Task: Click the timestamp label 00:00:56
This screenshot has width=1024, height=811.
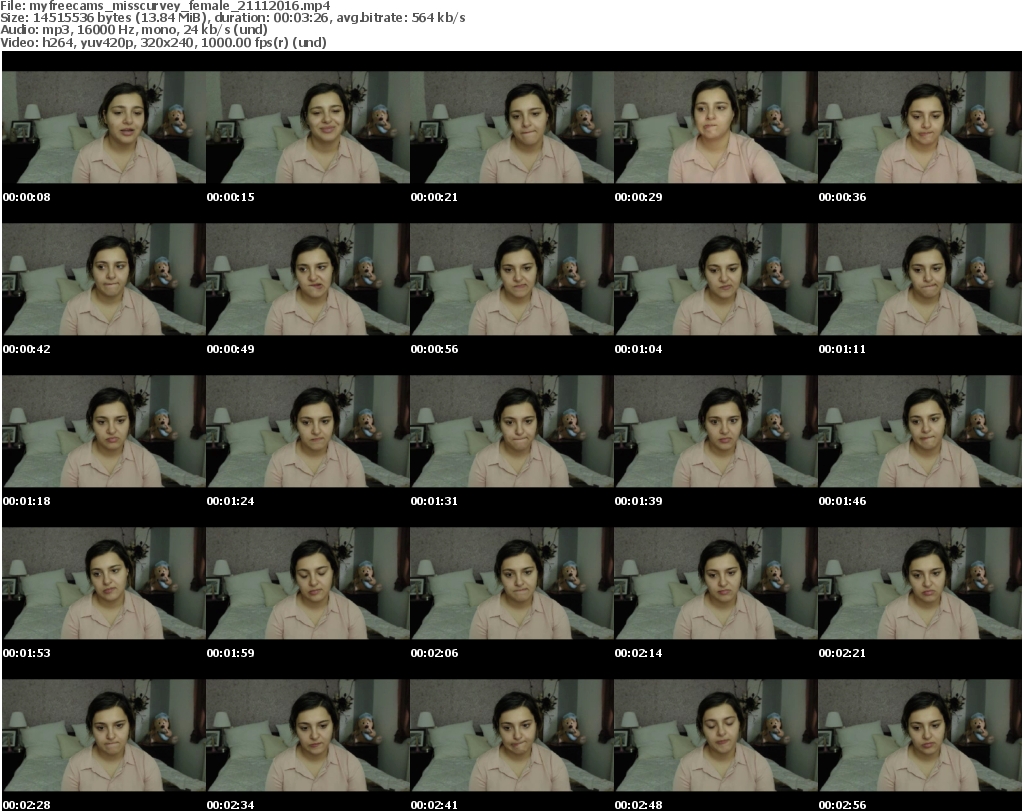Action: click(434, 349)
